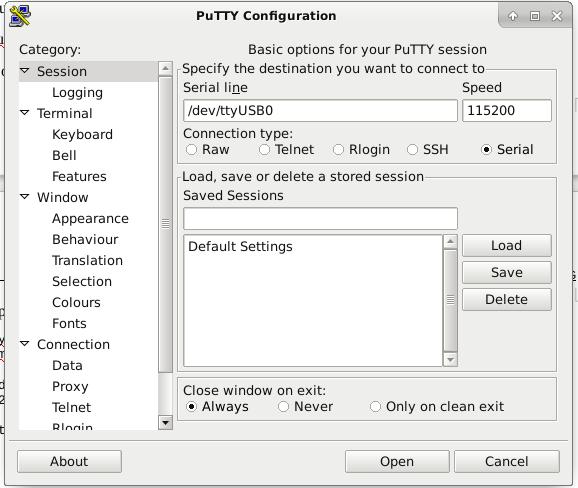Select the Session category label
Screen dimensions: 578x488
[62, 72]
